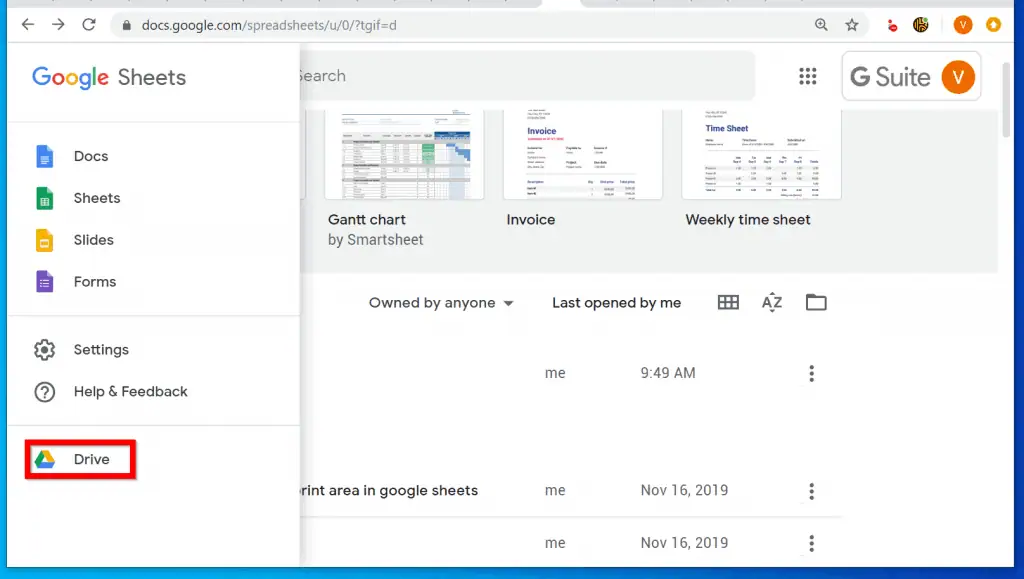Click the Help question mark icon
This screenshot has height=579, width=1024.
coord(44,392)
